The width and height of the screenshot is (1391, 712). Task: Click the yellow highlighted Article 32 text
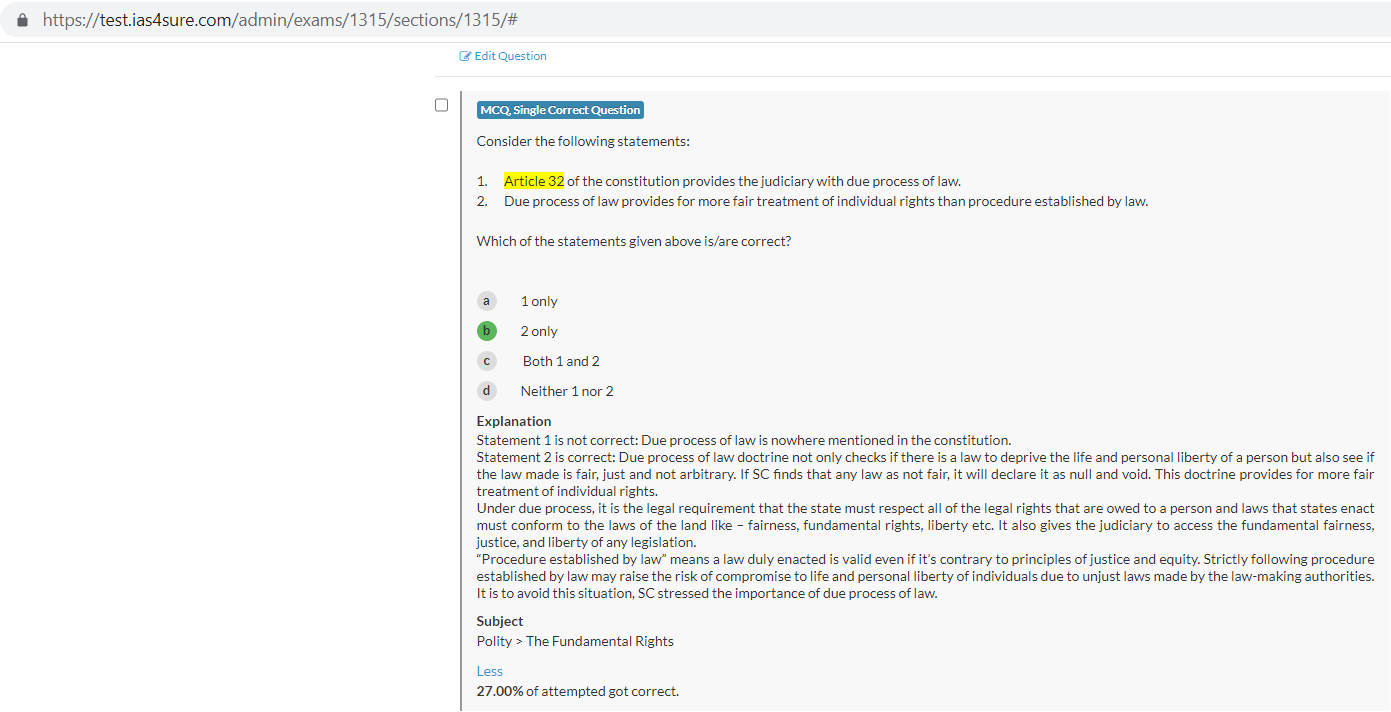point(534,181)
